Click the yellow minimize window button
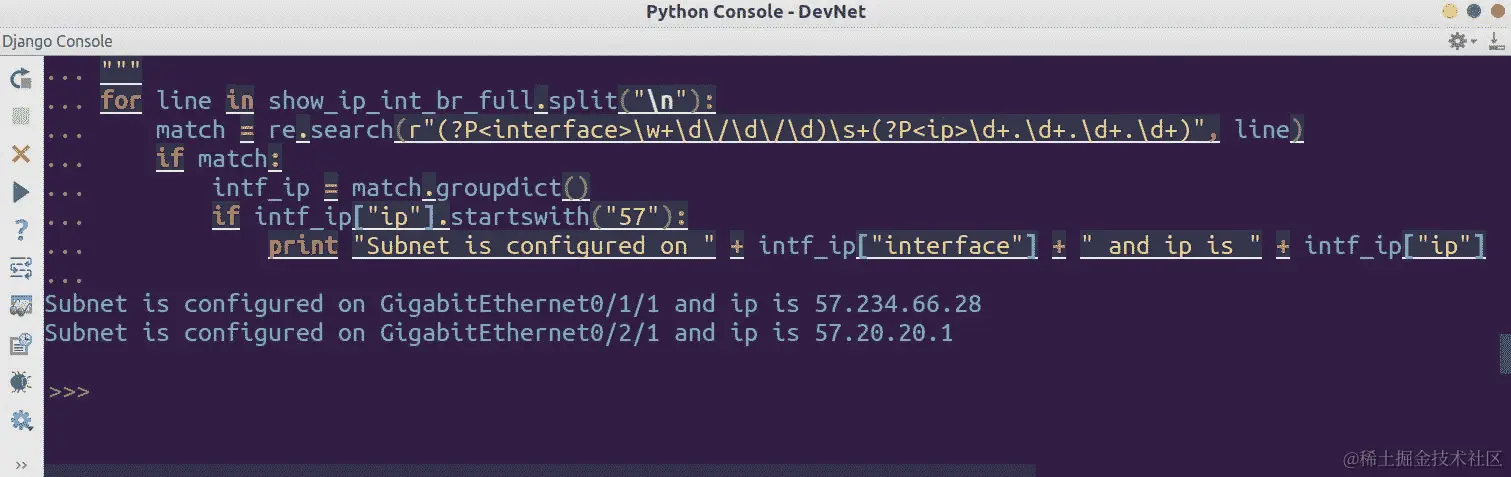Screen dimensions: 1511x477 1450,11
